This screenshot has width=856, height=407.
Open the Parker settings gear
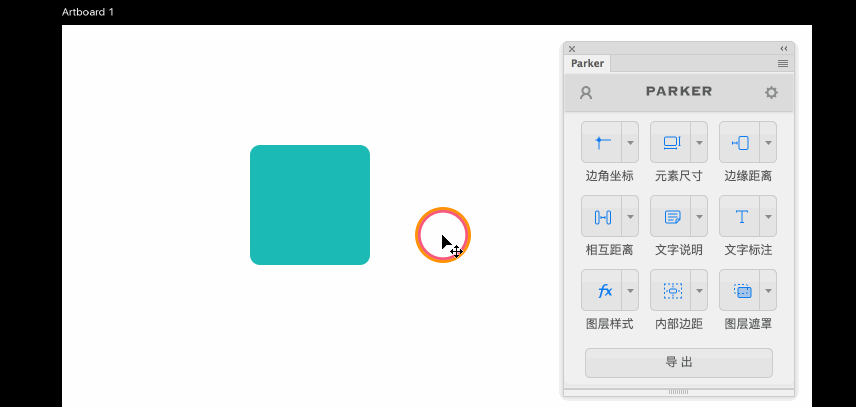click(x=771, y=92)
